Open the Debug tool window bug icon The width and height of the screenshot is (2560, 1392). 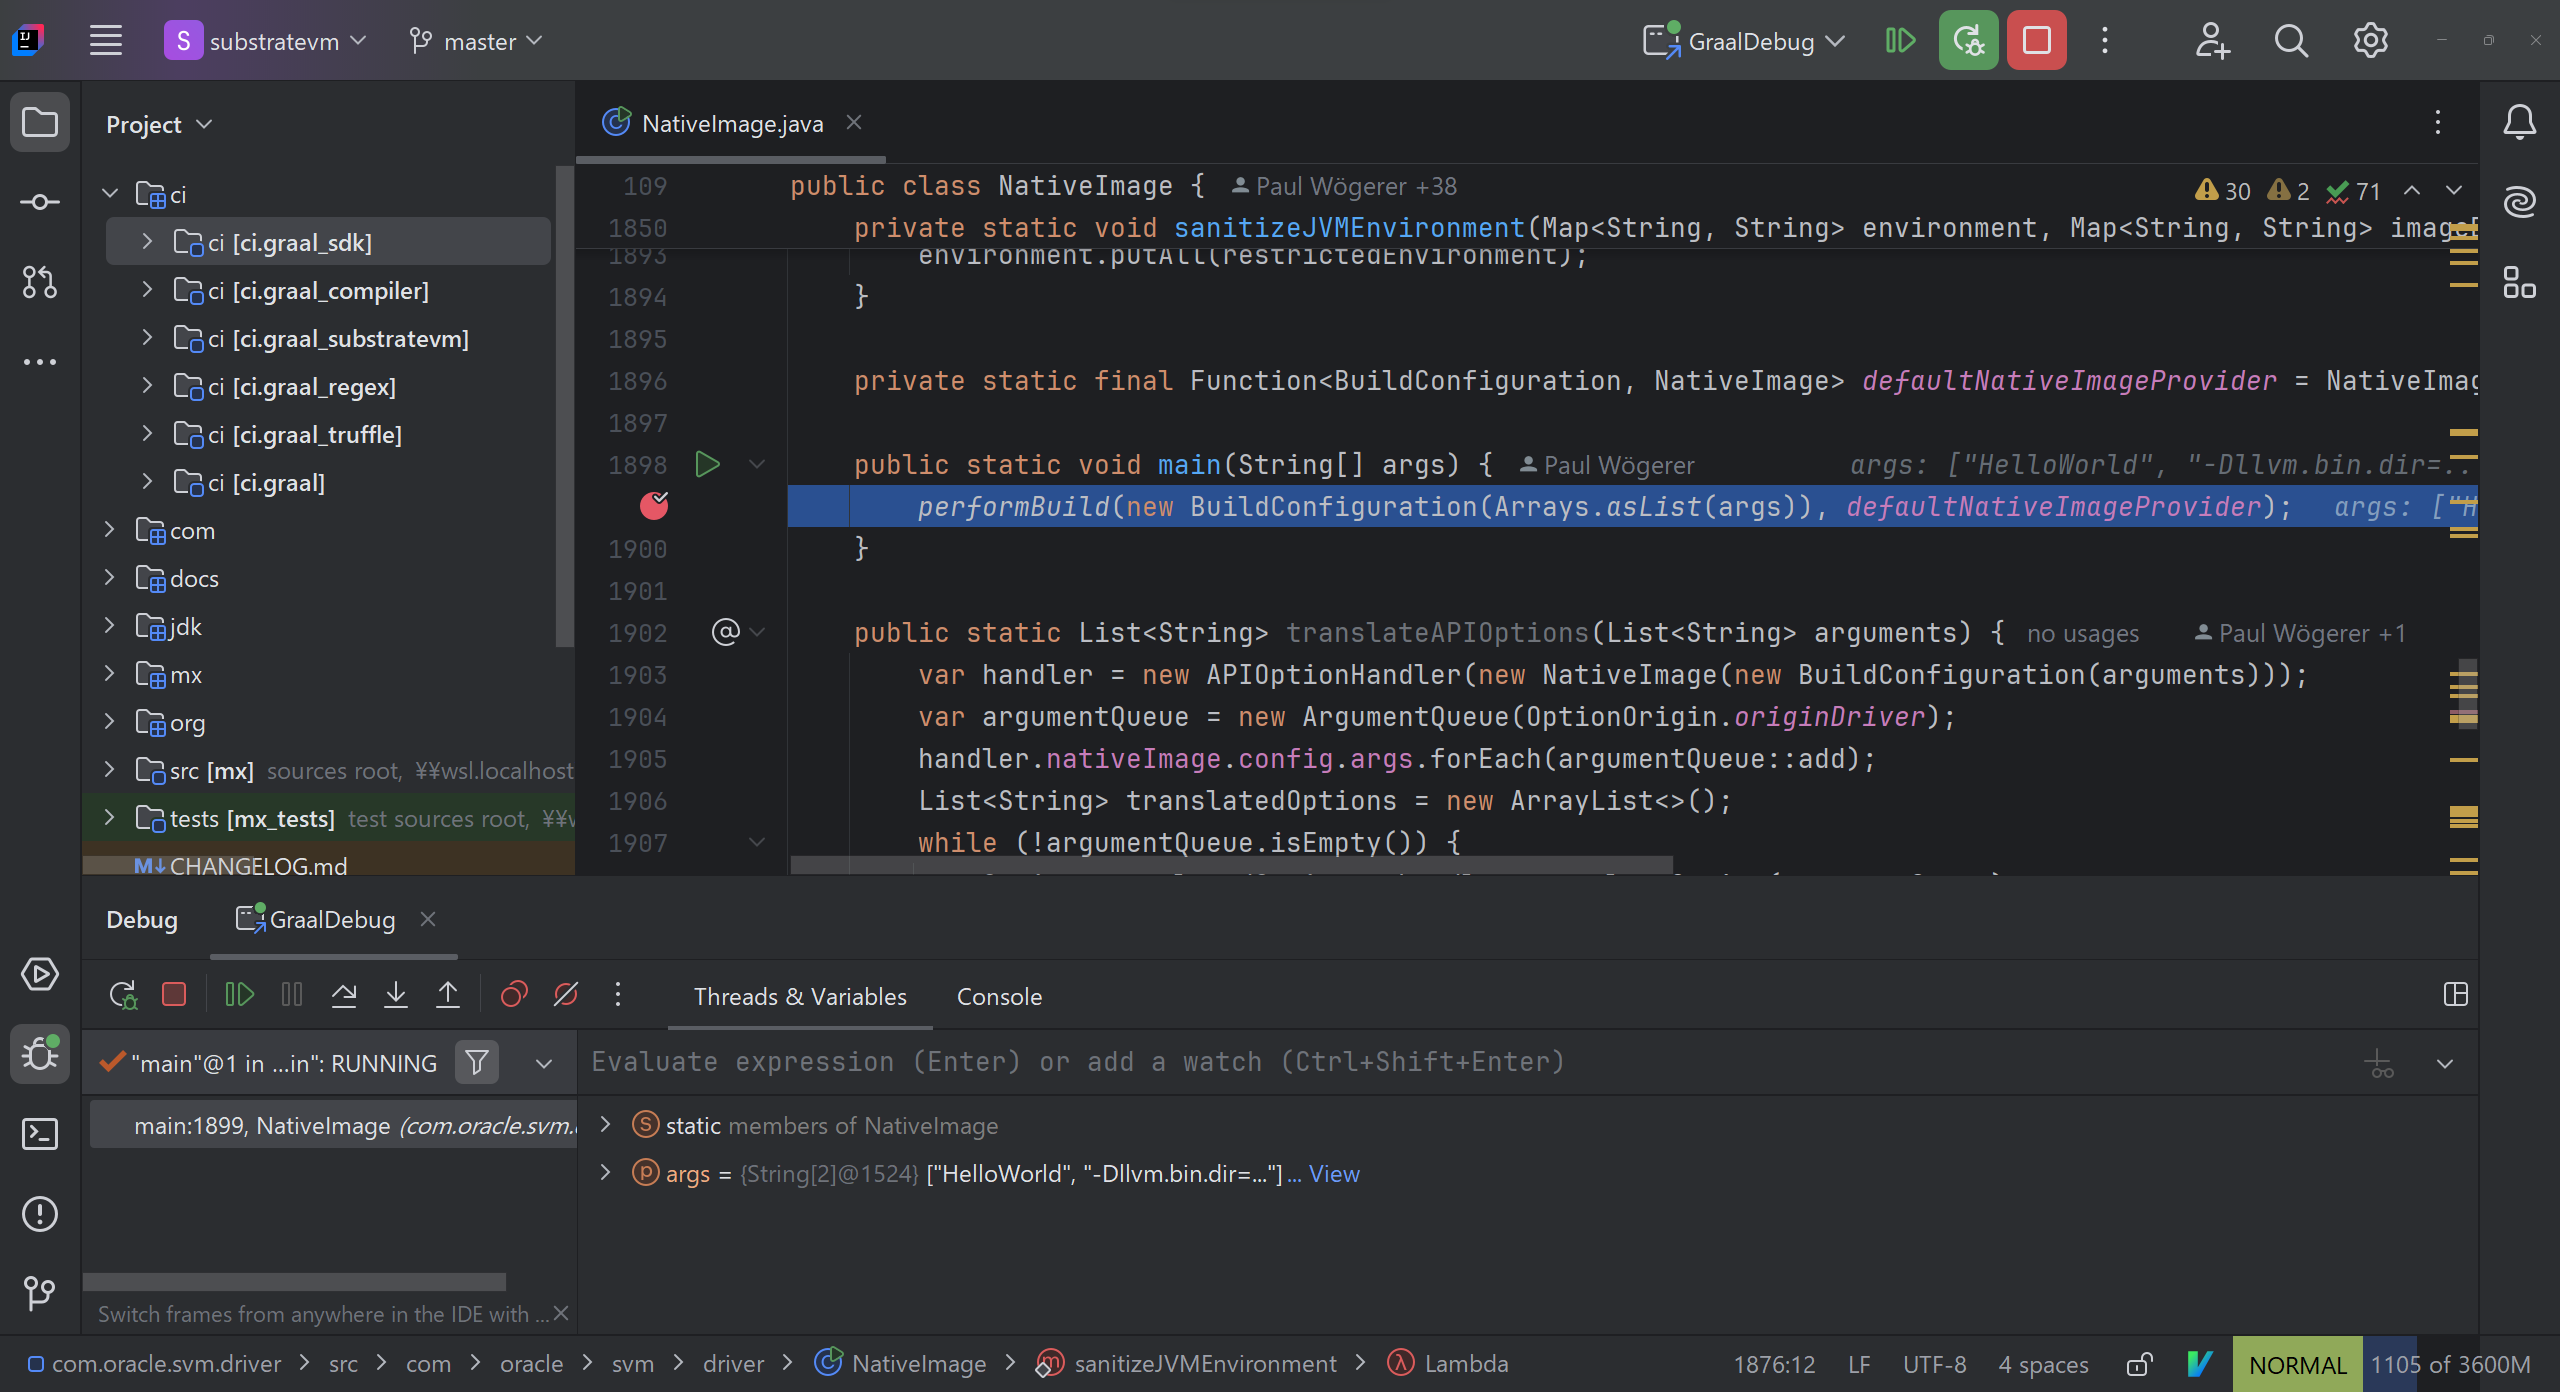point(40,1054)
